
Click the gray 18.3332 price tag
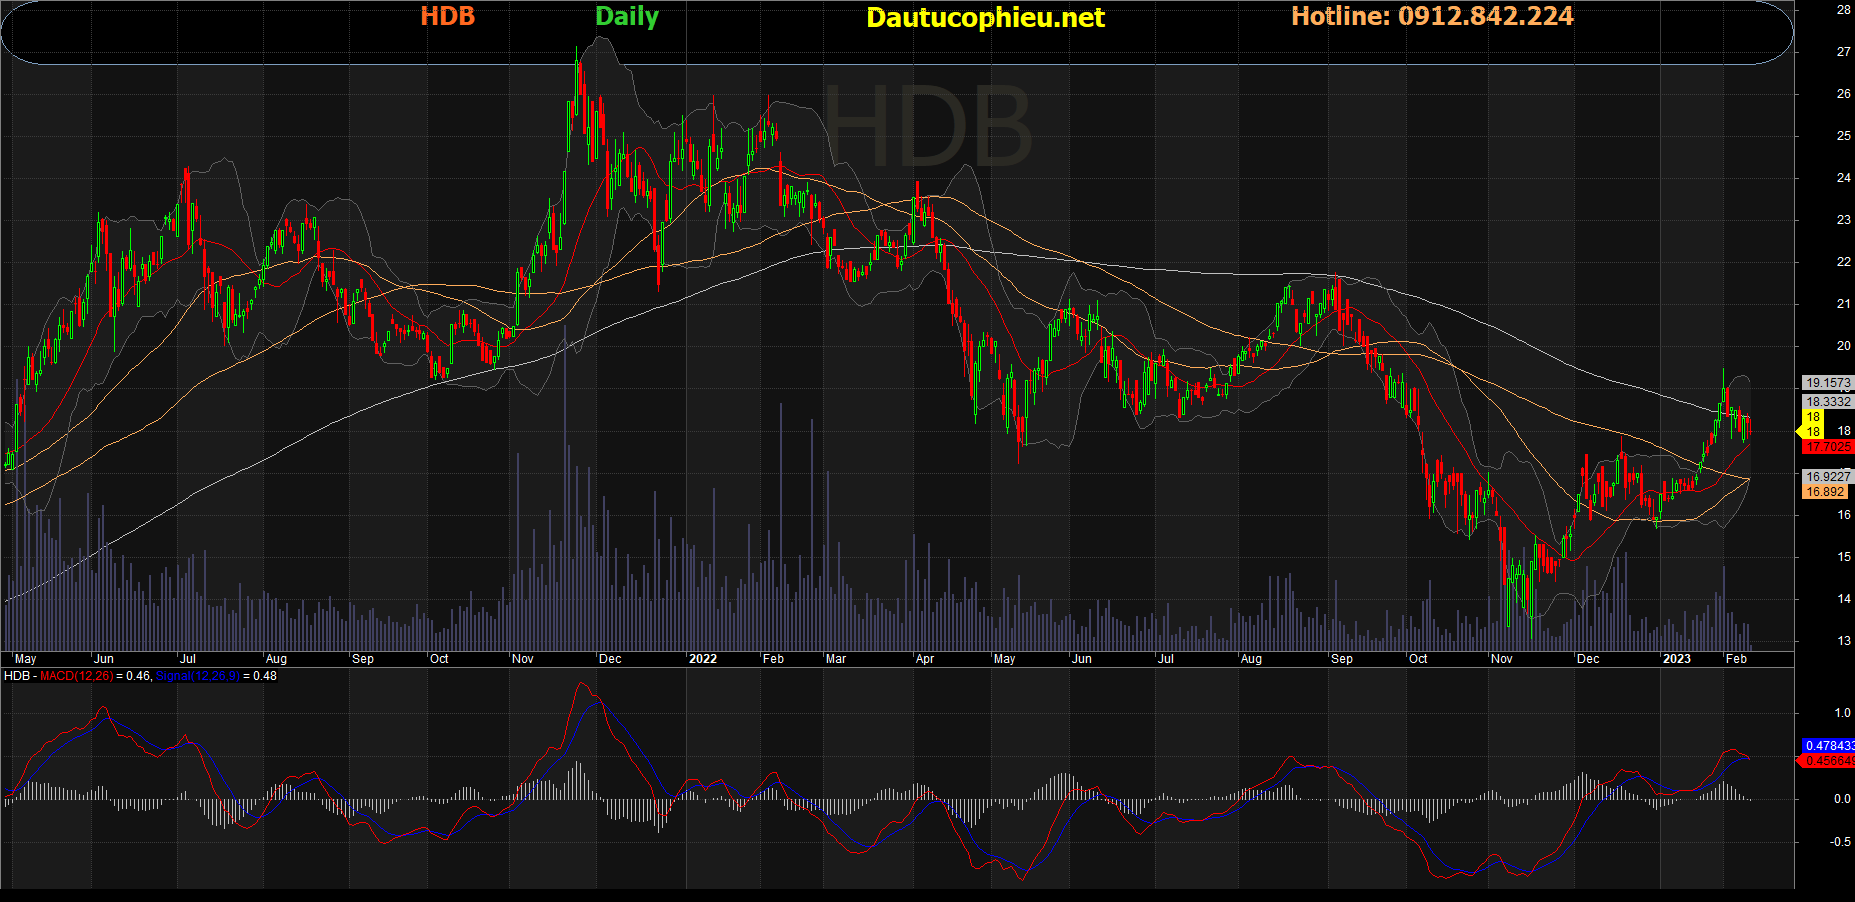point(1828,402)
